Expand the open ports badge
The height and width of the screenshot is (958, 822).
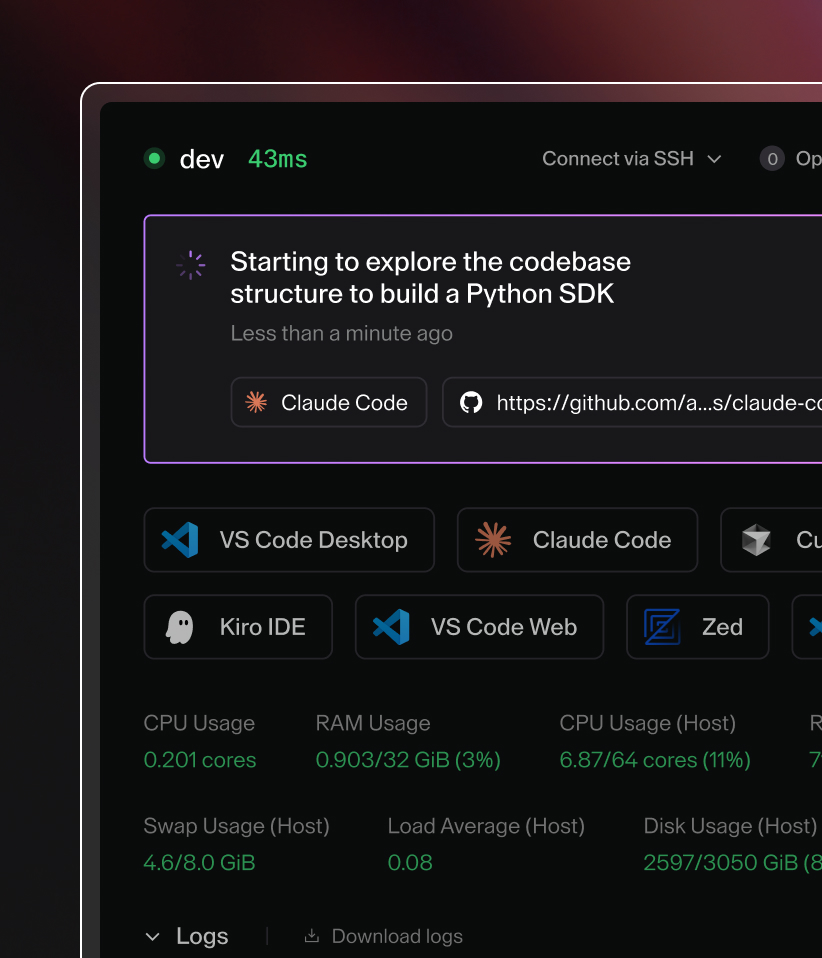click(772, 158)
